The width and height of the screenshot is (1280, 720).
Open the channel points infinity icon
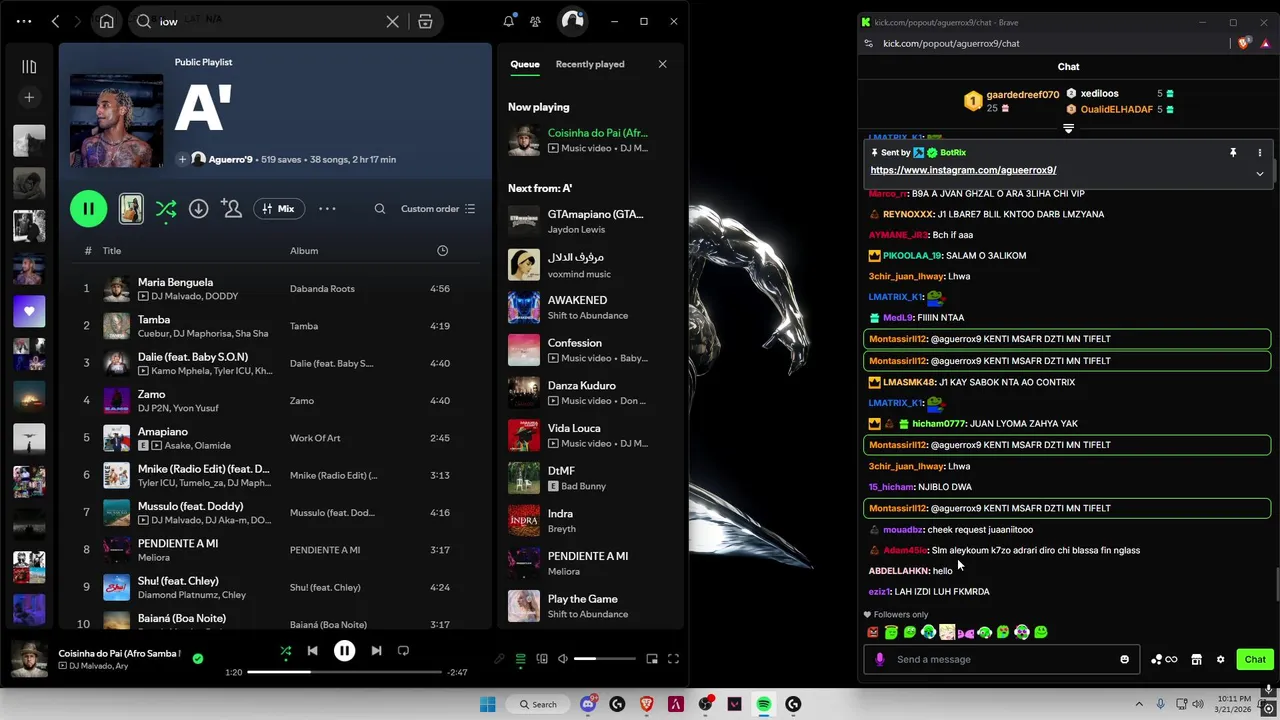point(1164,660)
